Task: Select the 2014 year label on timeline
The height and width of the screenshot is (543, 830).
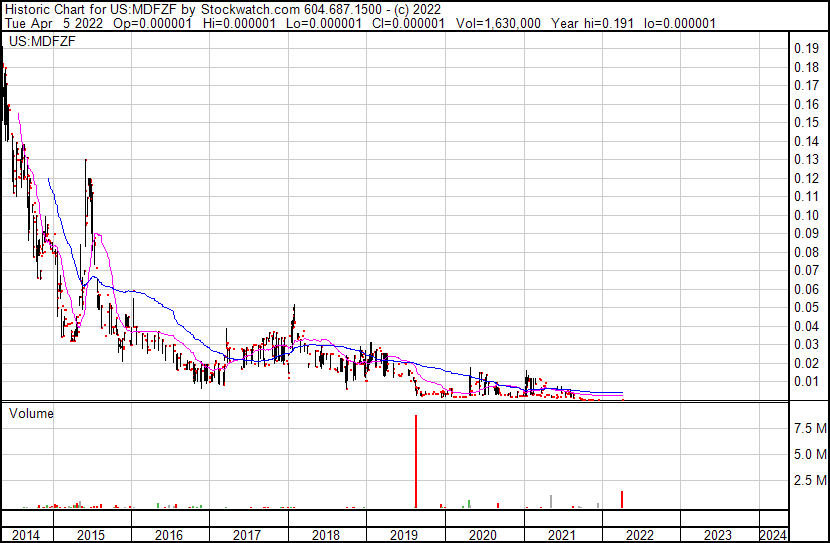Action: point(25,535)
